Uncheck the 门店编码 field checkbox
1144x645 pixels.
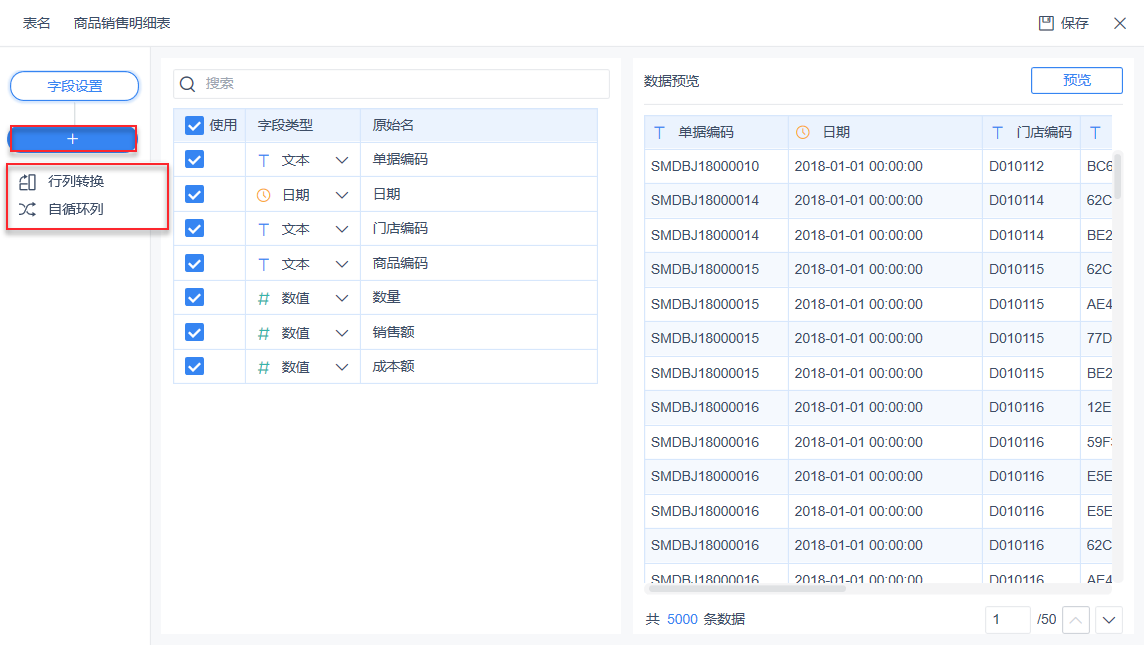pos(194,228)
